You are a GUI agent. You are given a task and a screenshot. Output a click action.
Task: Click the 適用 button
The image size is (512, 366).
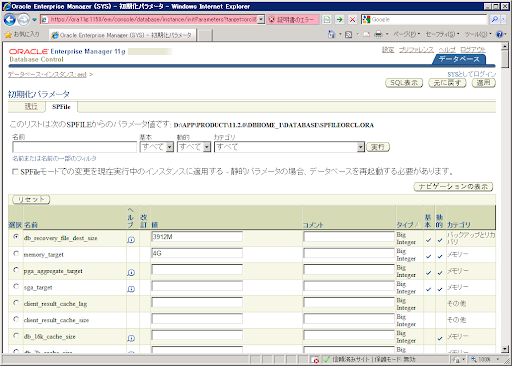[484, 83]
